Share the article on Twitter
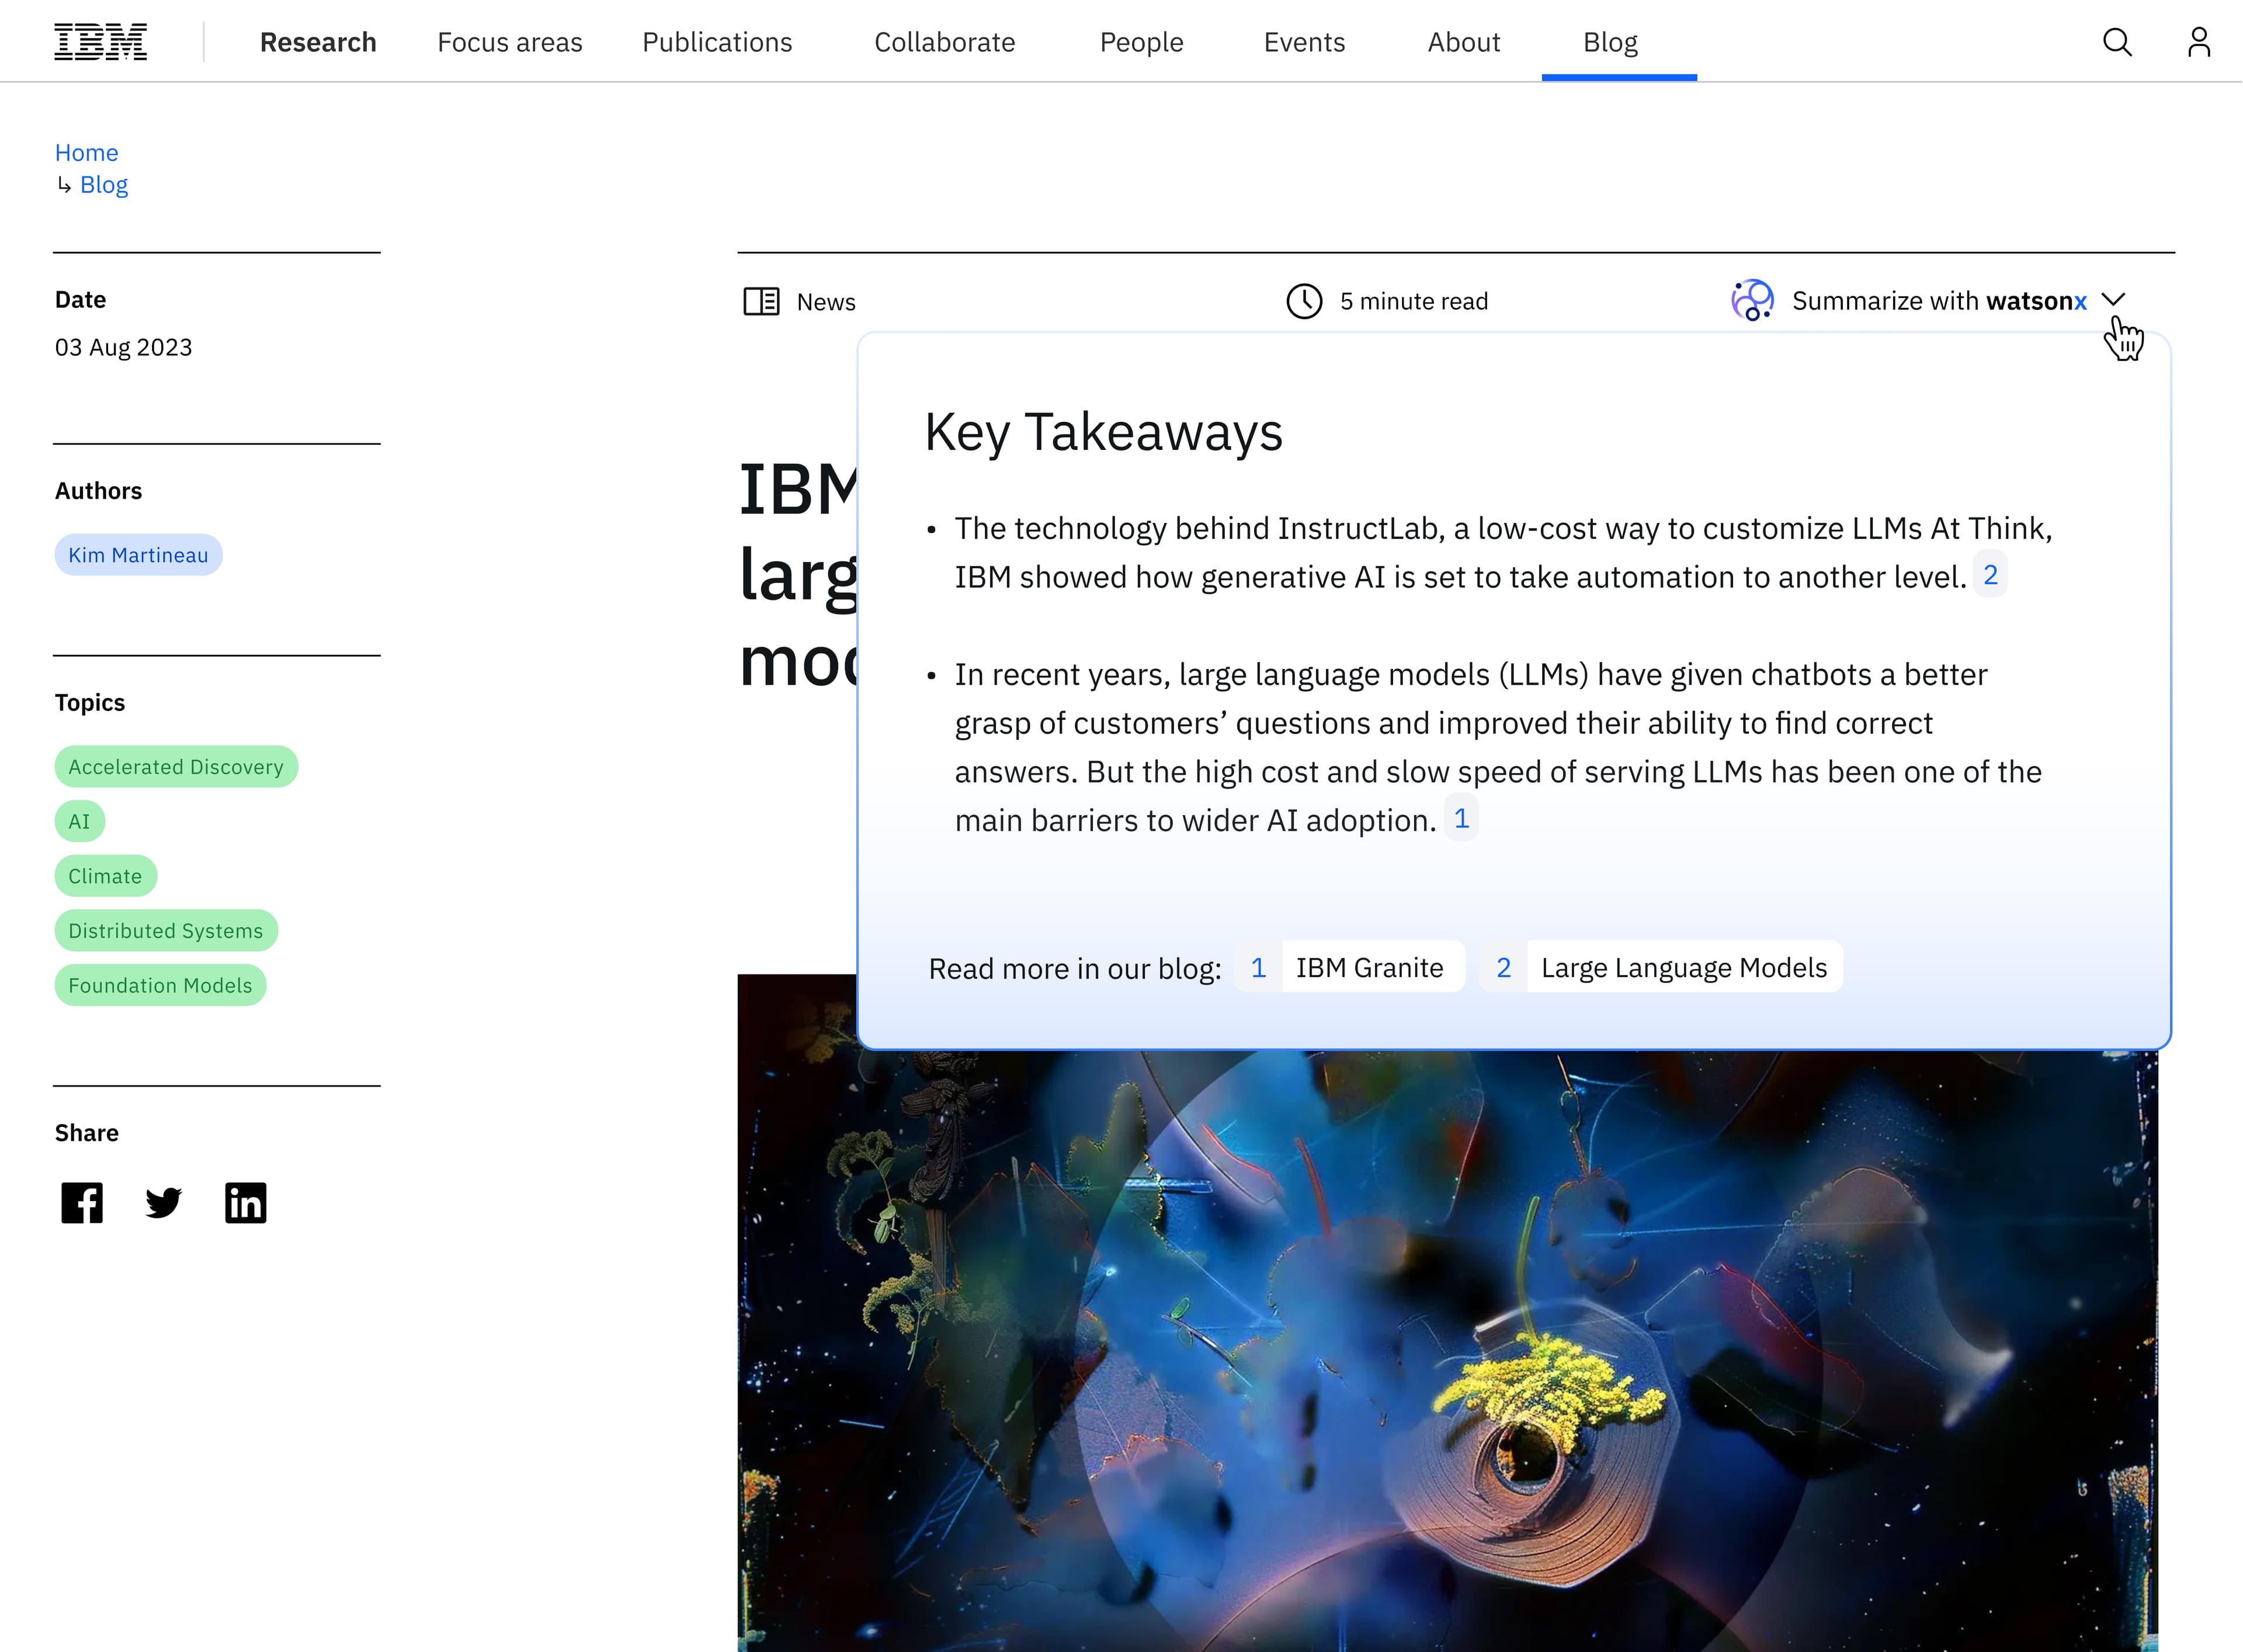 163,1202
